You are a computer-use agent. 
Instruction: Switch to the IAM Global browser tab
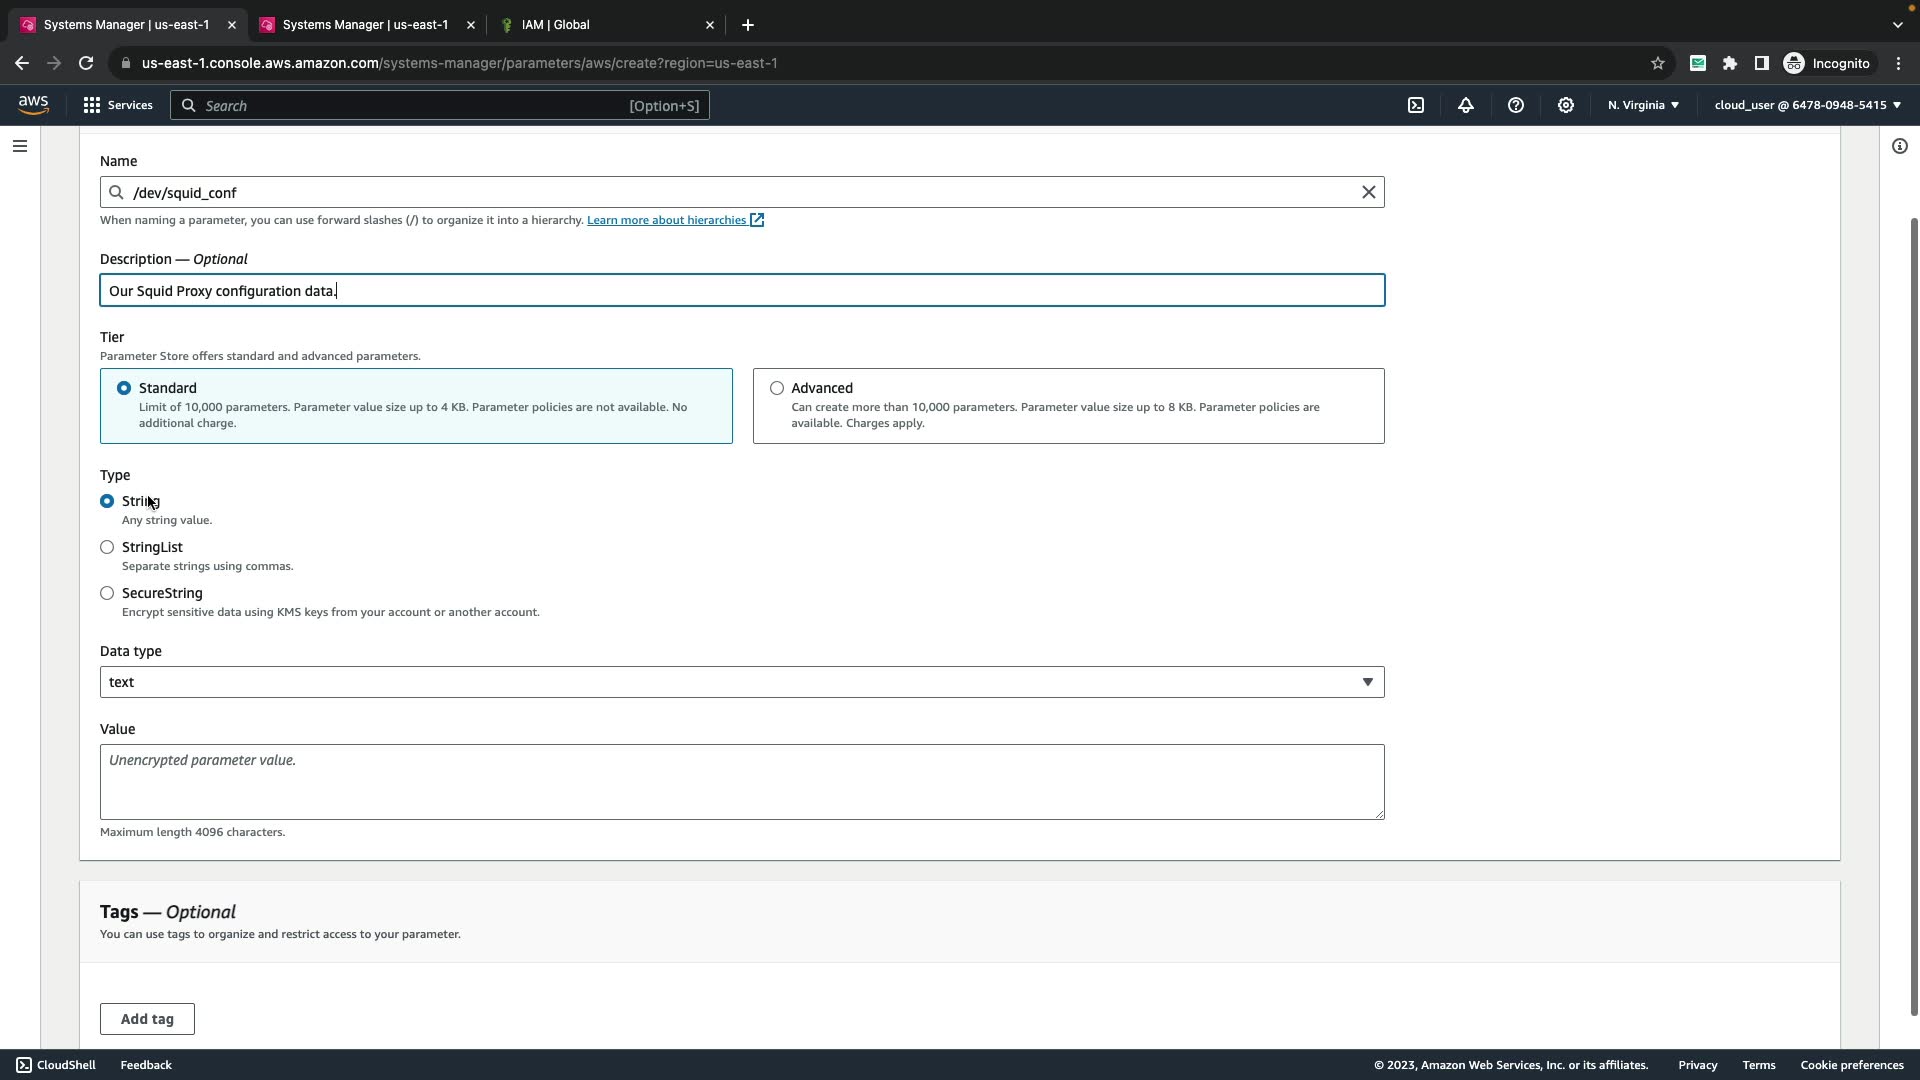556,25
